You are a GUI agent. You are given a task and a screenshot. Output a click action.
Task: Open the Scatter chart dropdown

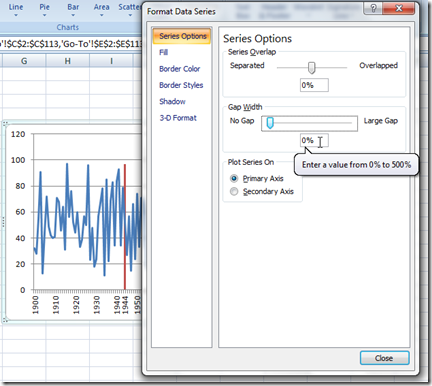tap(130, 10)
